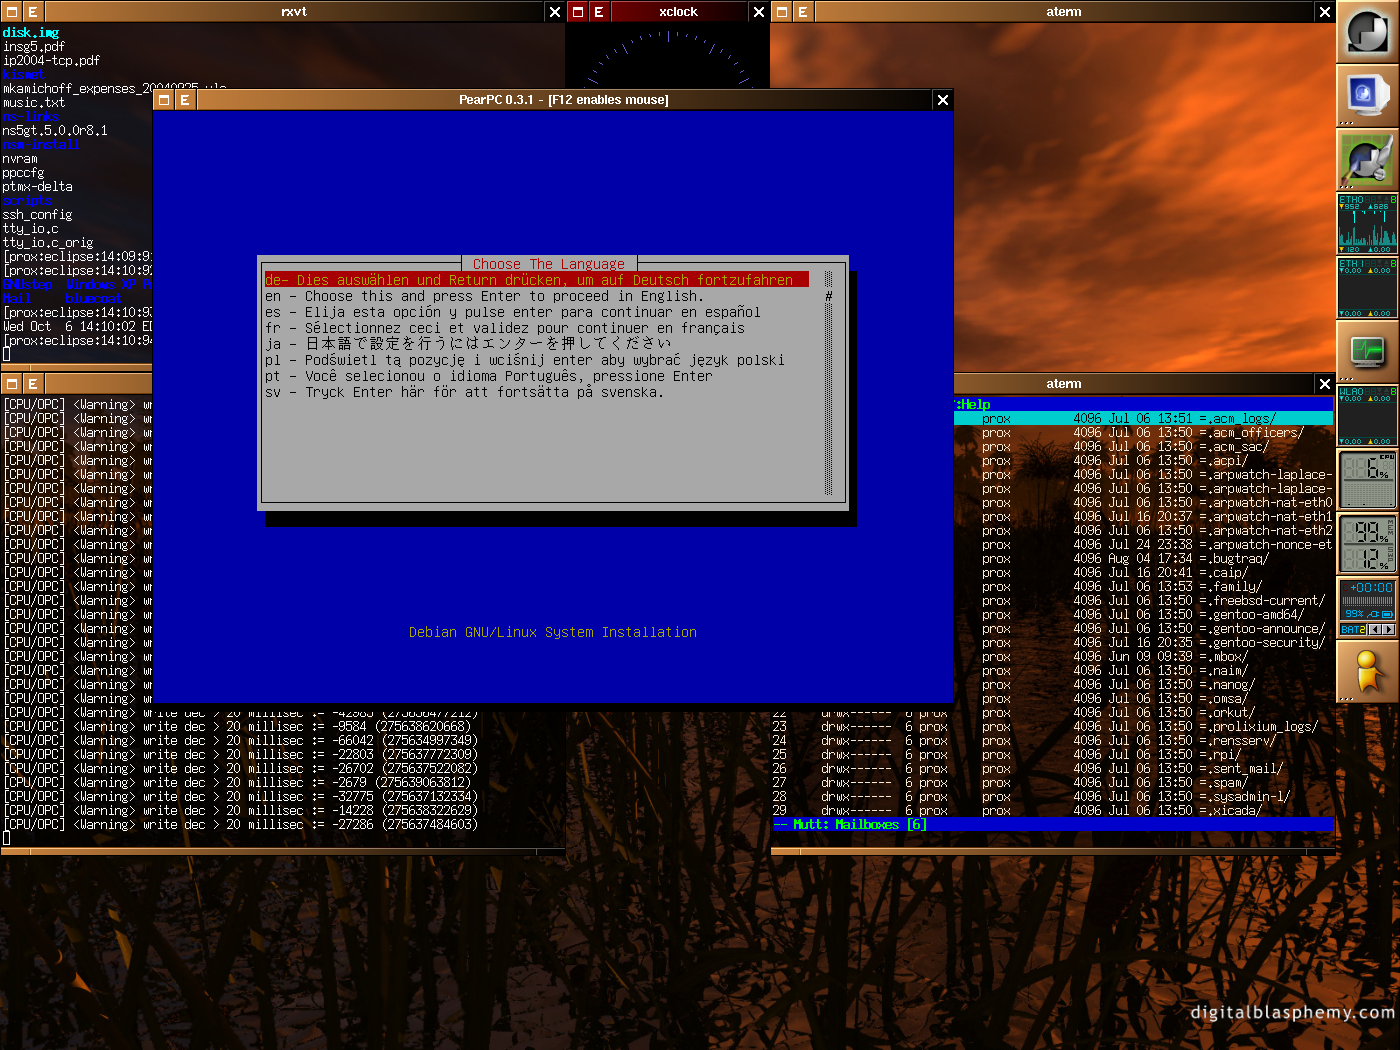
Task: Click the xclock window title
Action: (x=678, y=12)
